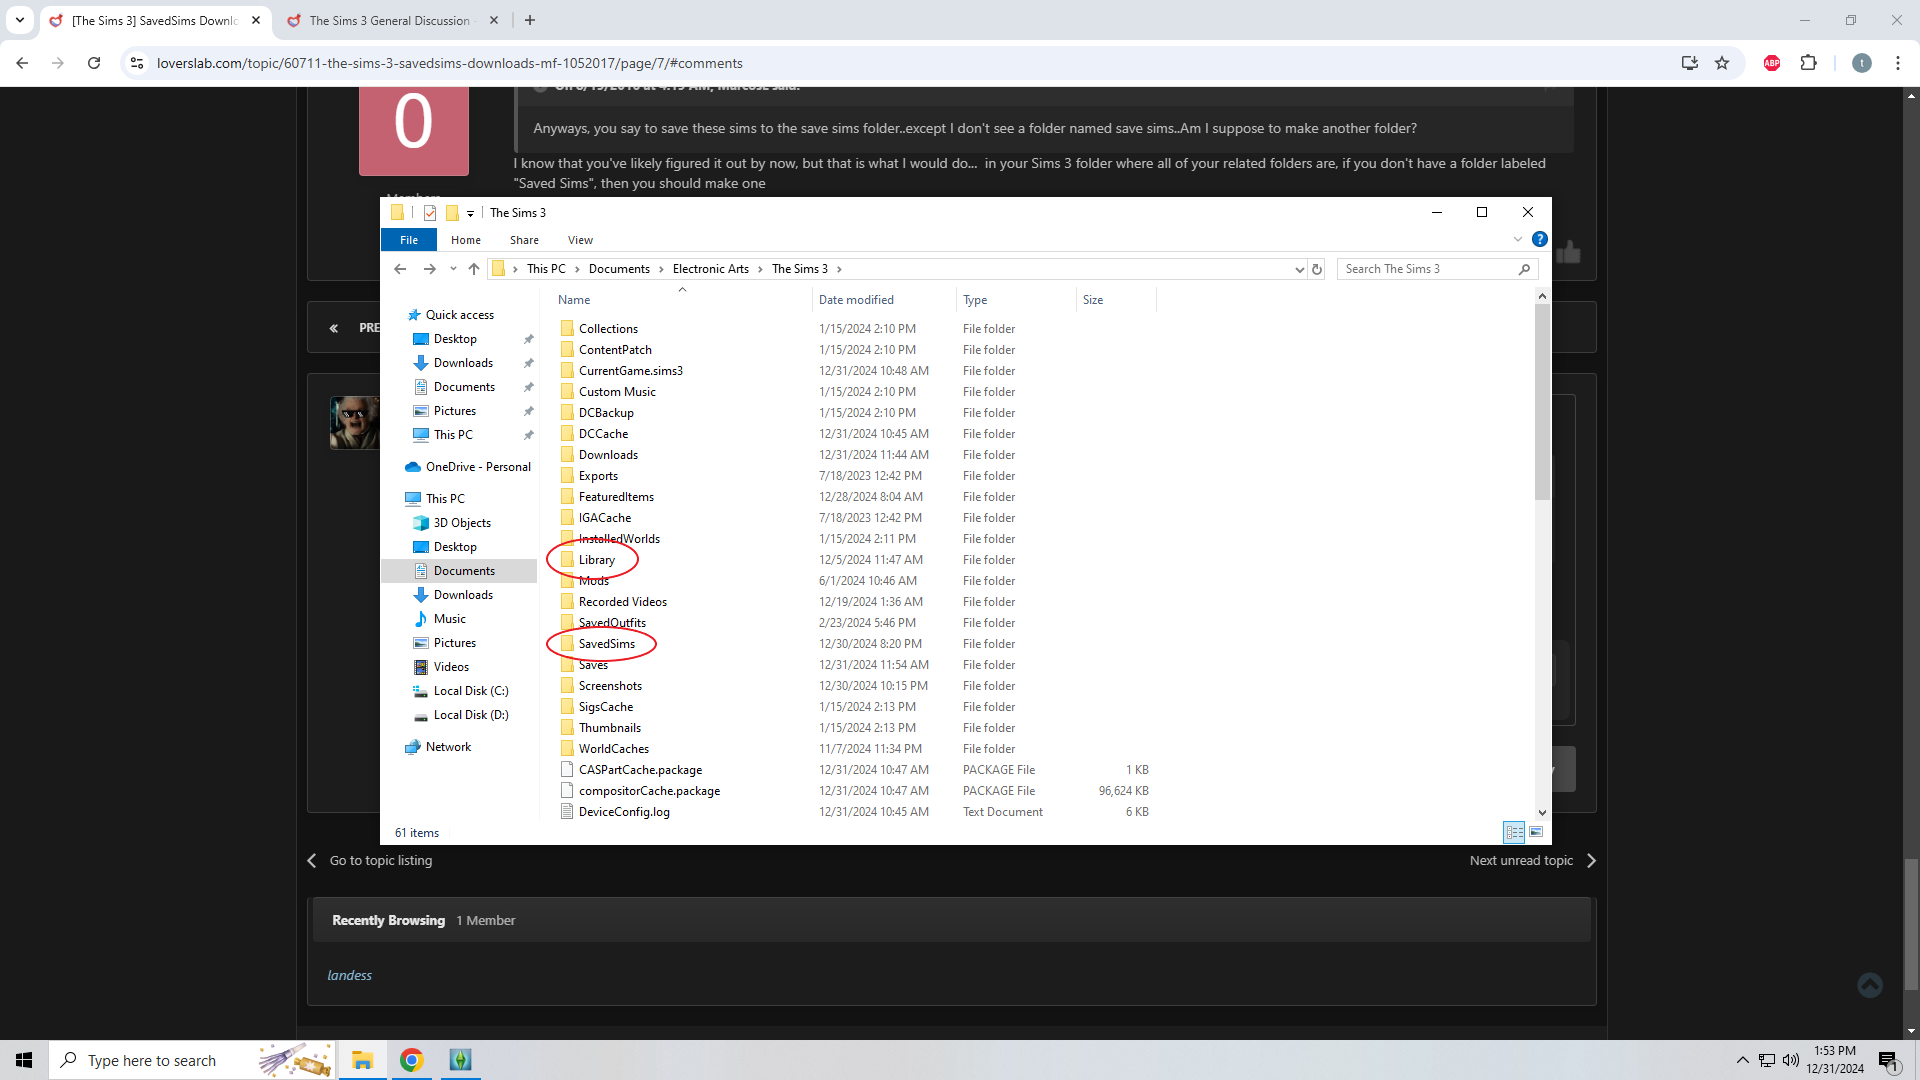Open the Chrome profile avatar
Screen dimensions: 1920x1080
click(1861, 63)
